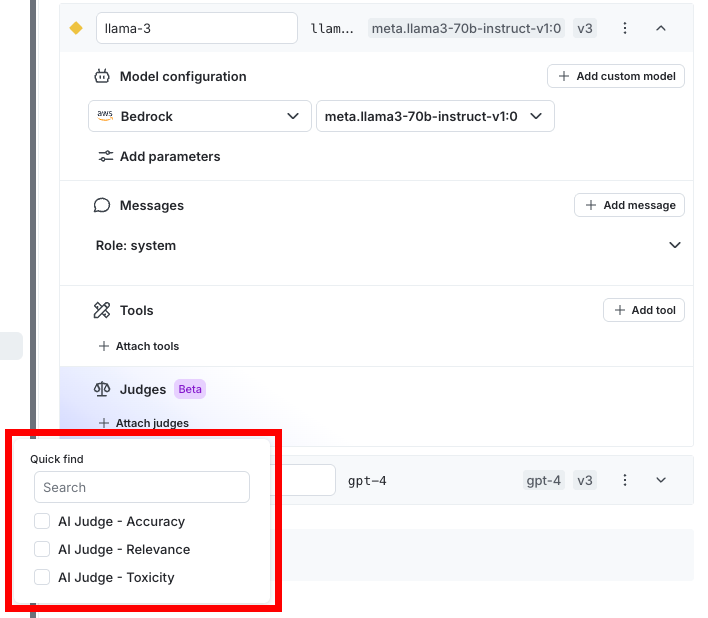Viewport: 708px width, 618px height.
Task: Check AI Judge - Toxicity
Action: pos(42,577)
